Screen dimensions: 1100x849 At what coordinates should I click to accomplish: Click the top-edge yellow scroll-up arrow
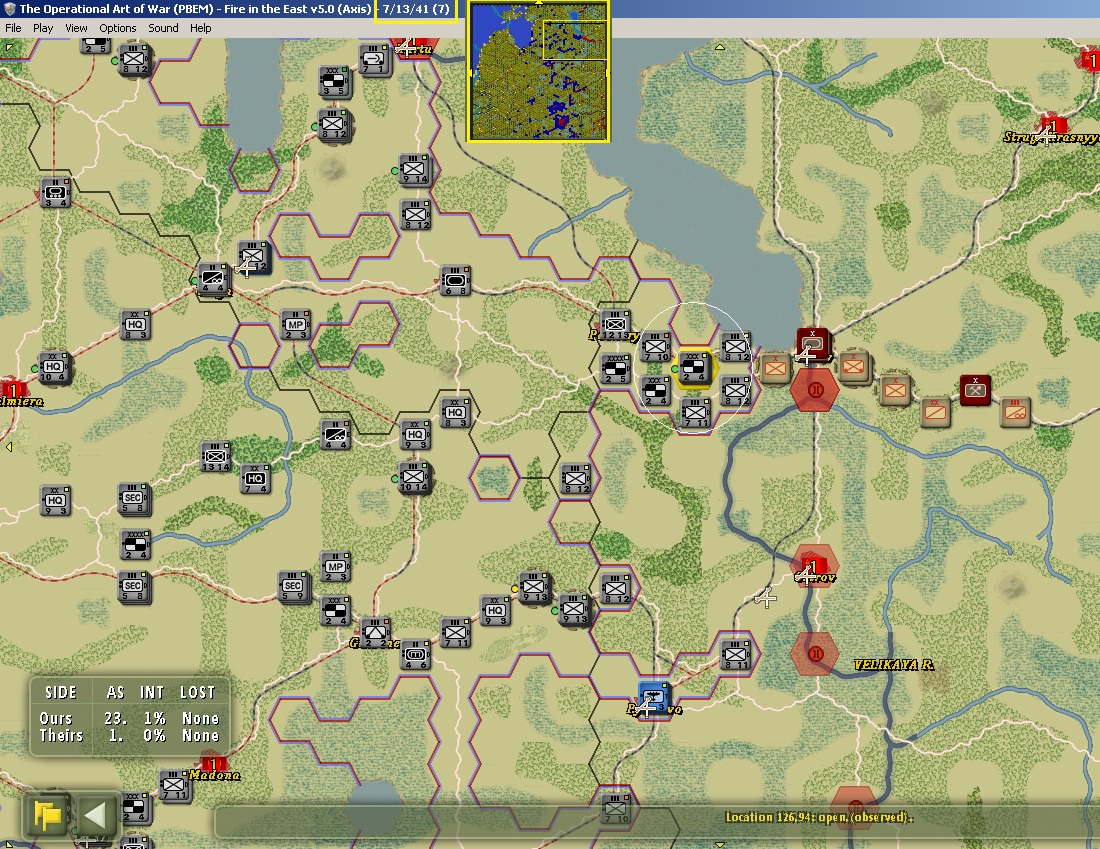tap(719, 48)
